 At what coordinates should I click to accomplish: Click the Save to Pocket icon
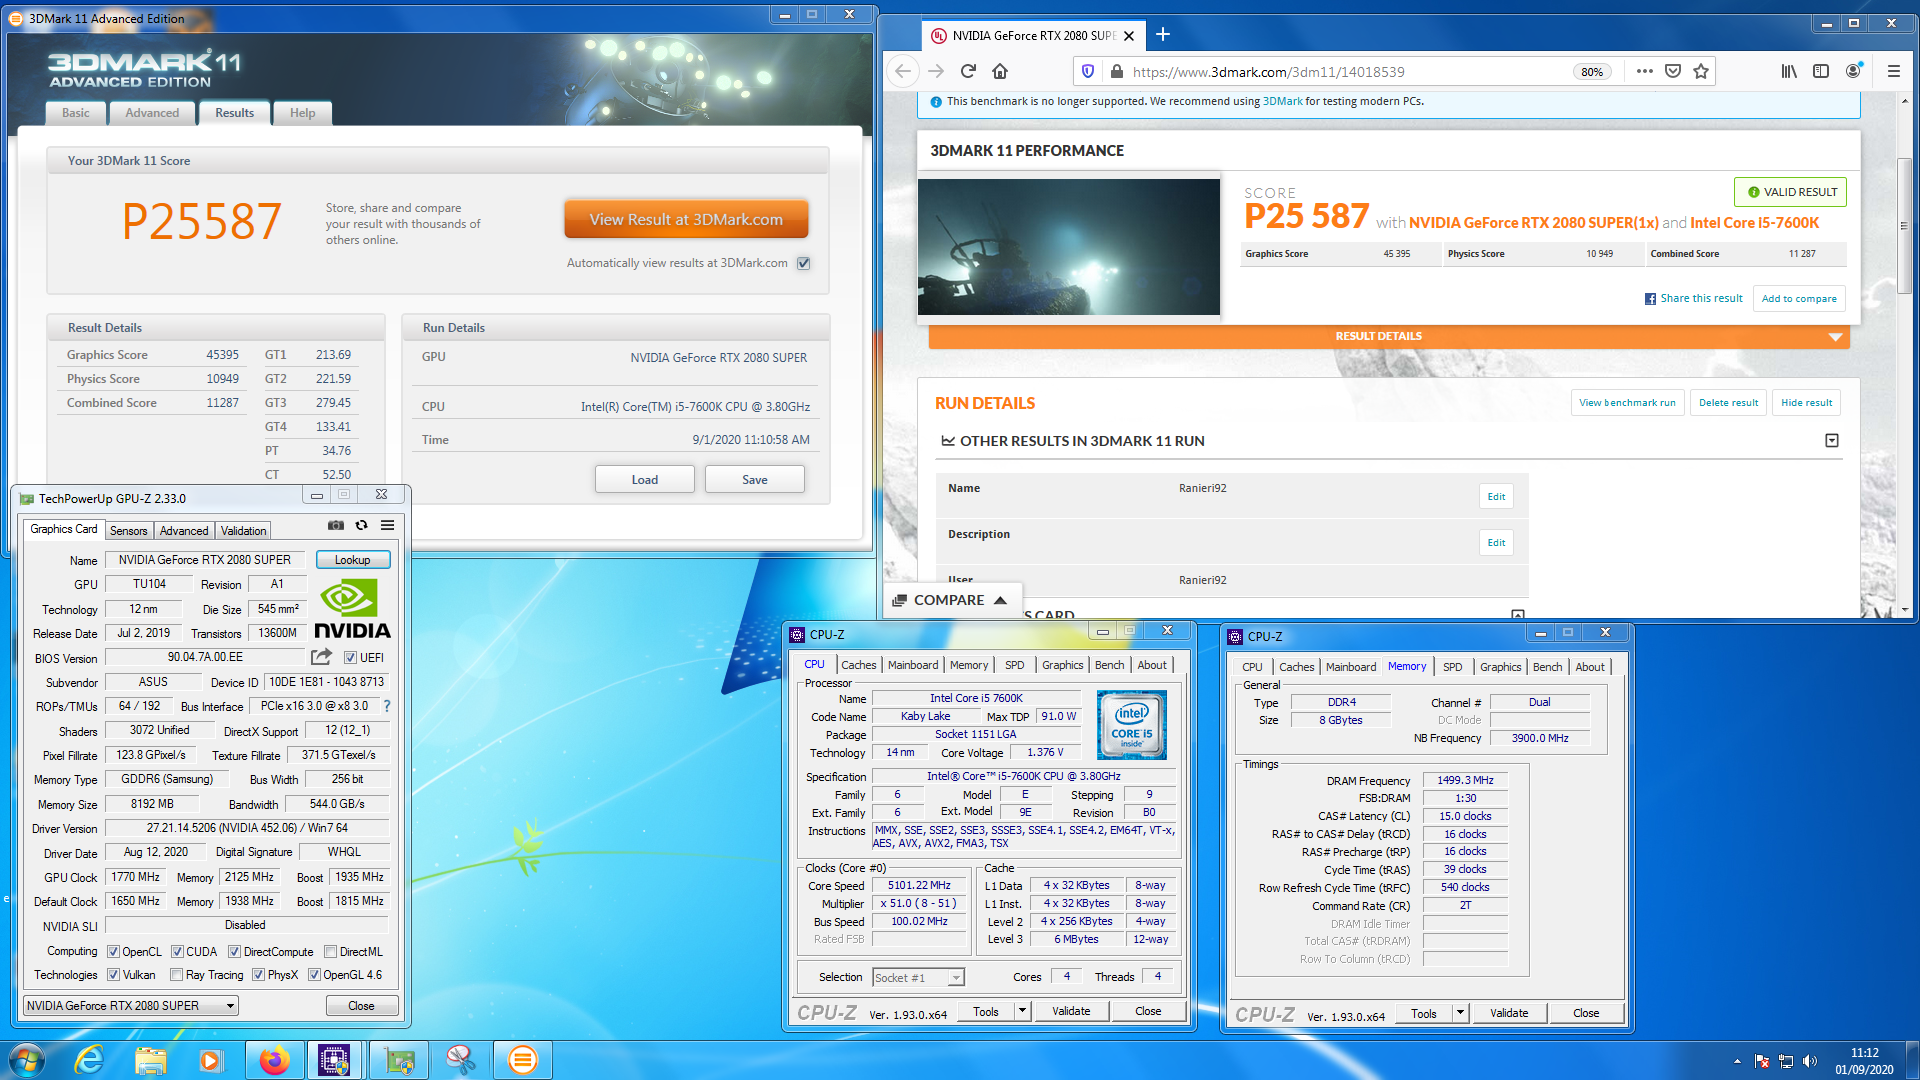(1673, 71)
